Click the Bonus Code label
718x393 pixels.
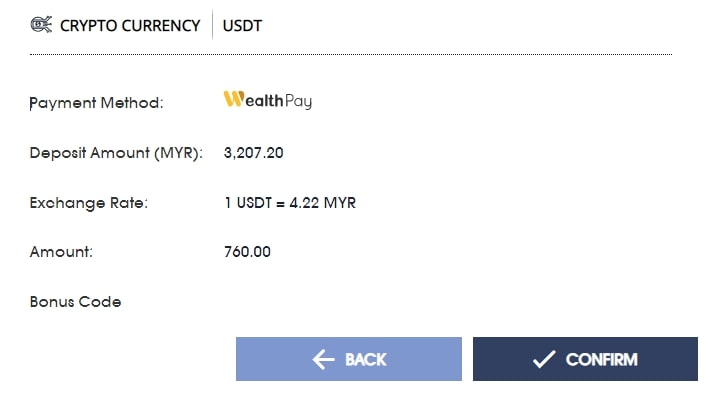[x=76, y=302]
